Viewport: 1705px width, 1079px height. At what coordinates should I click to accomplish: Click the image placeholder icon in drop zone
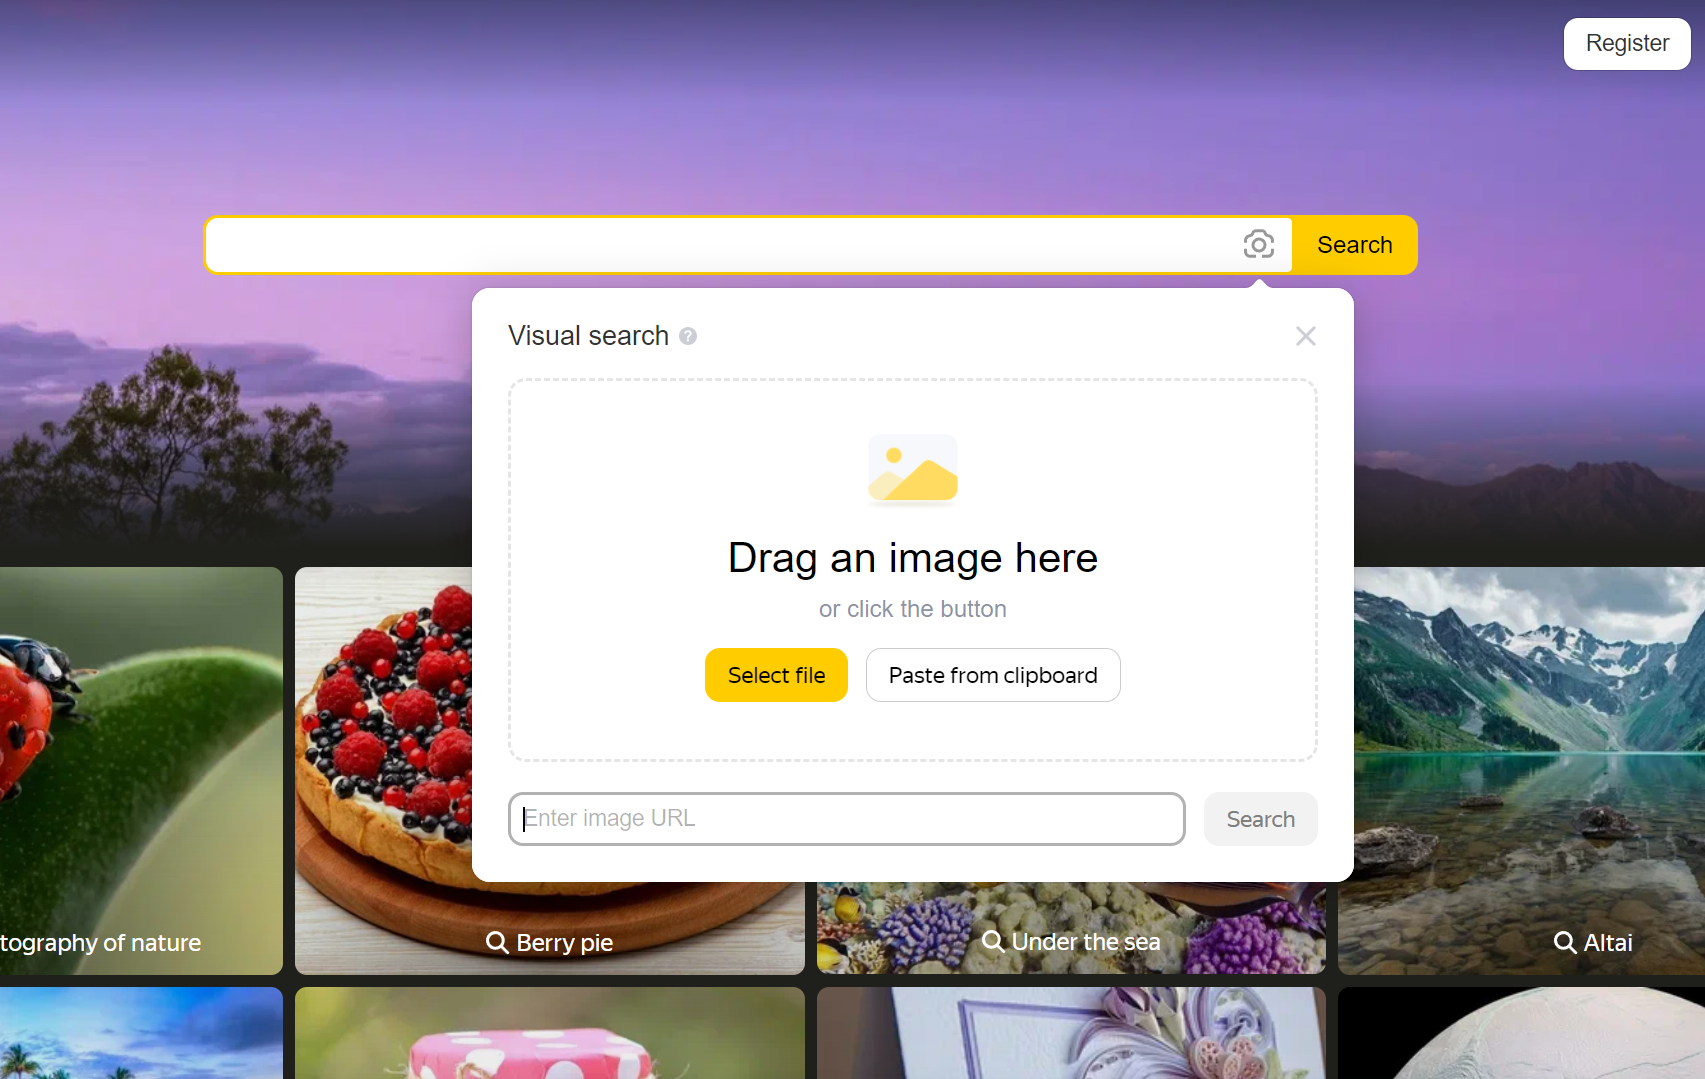click(x=912, y=468)
